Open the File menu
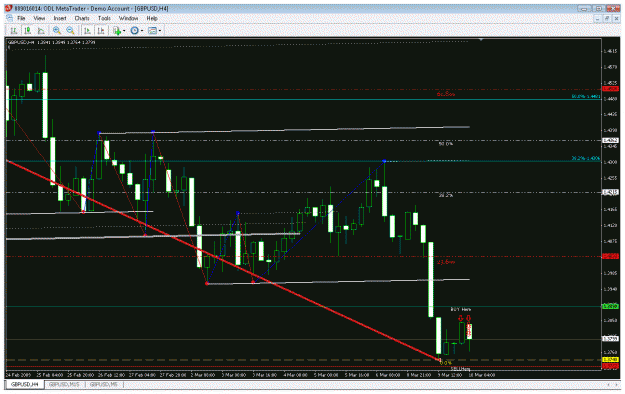Screen dimensions: 625x394 (21, 18)
